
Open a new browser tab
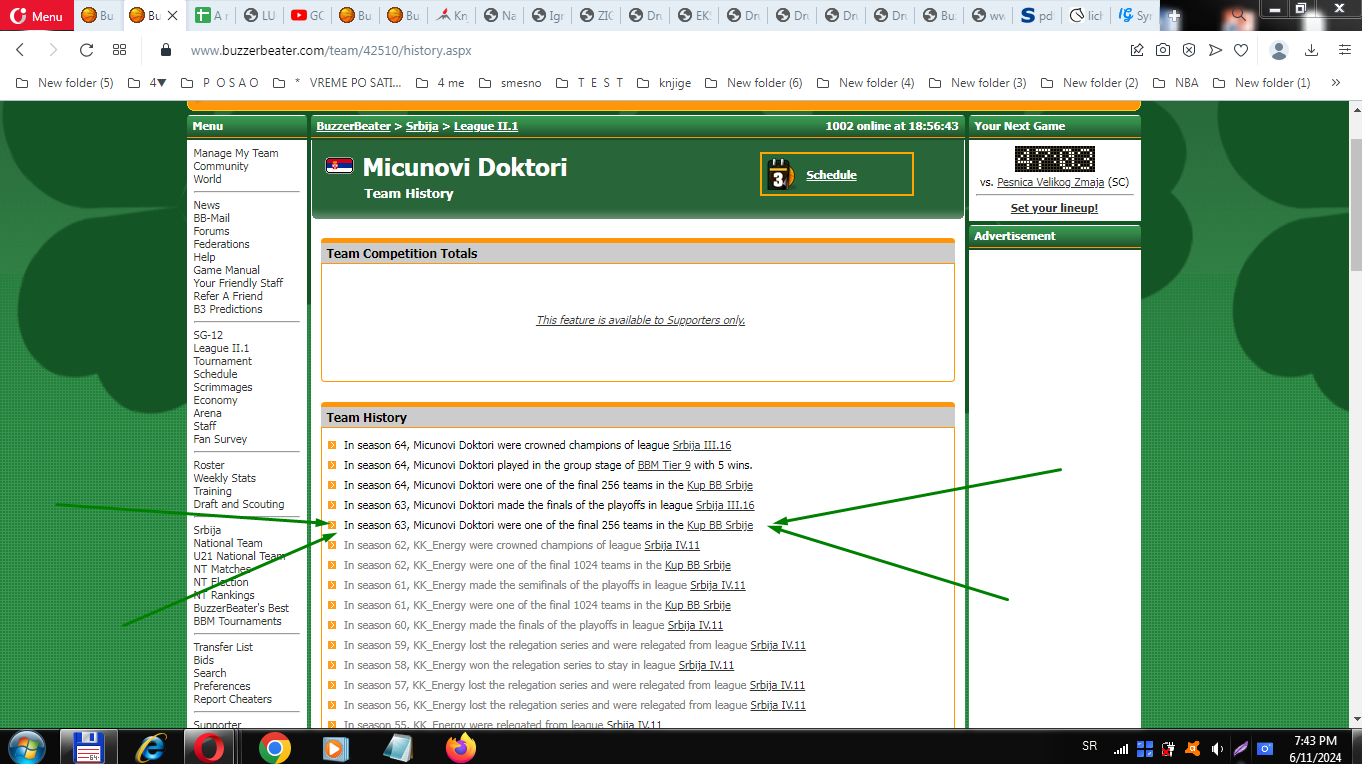[1174, 16]
